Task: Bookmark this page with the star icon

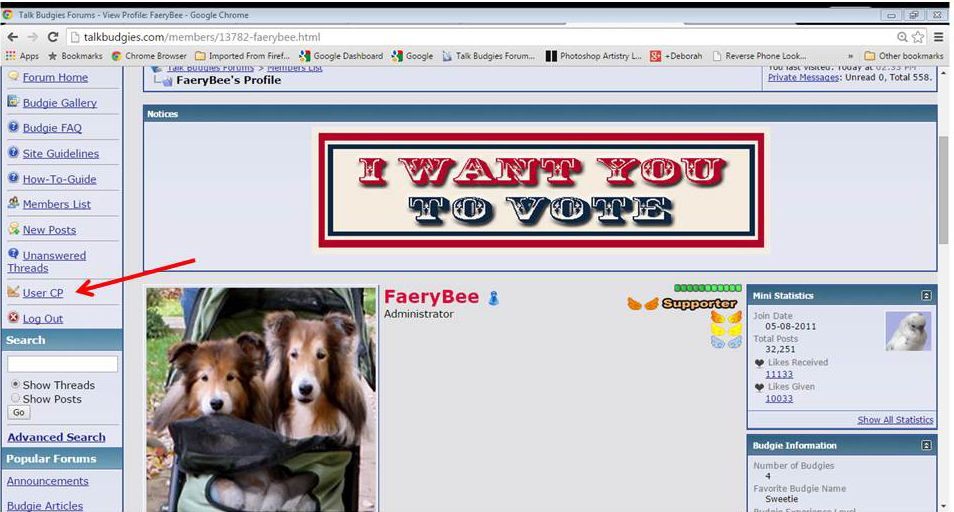Action: [917, 37]
